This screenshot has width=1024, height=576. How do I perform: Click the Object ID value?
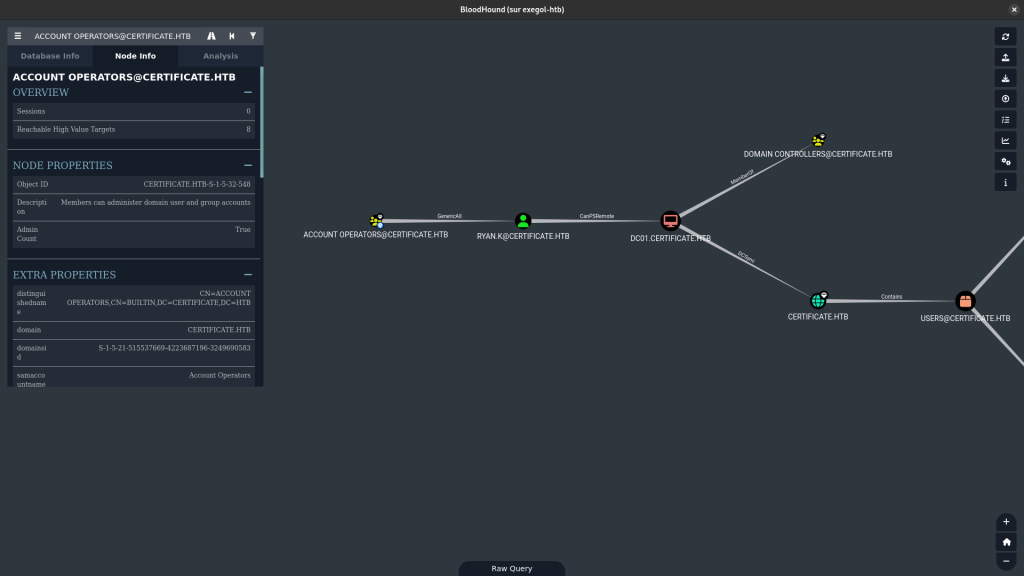coord(197,184)
